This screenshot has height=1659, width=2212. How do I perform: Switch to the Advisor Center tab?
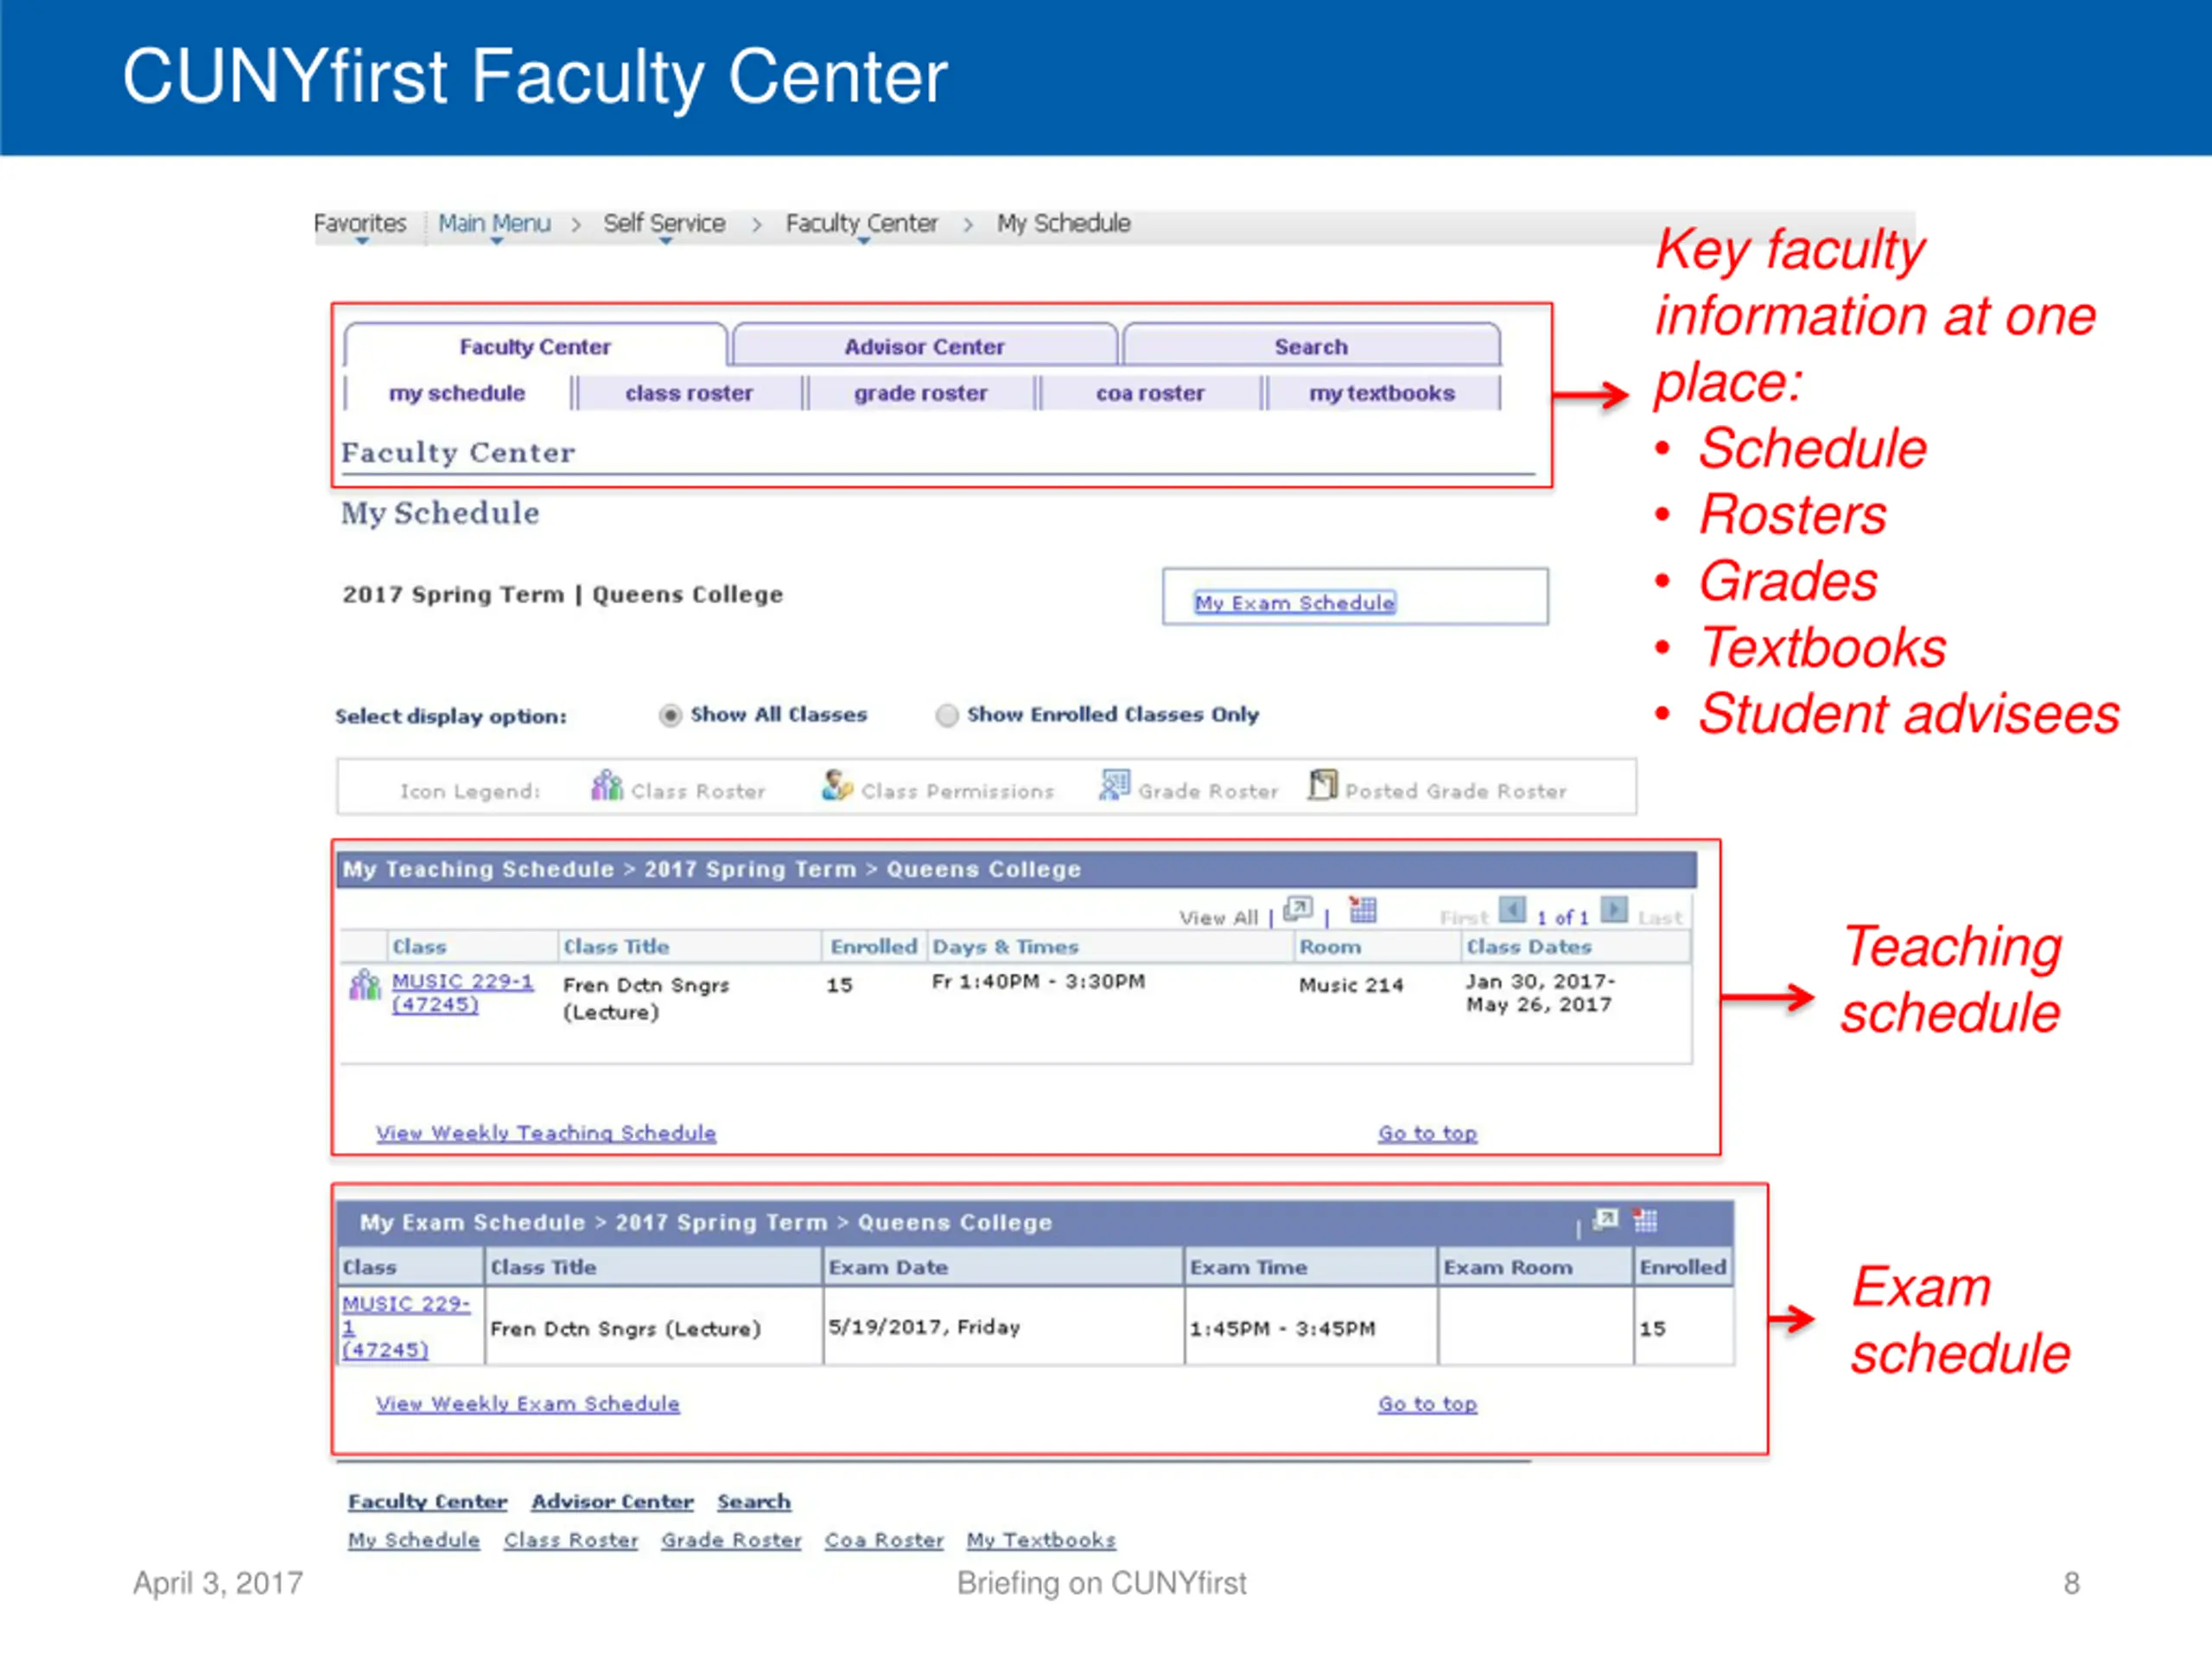click(x=923, y=346)
